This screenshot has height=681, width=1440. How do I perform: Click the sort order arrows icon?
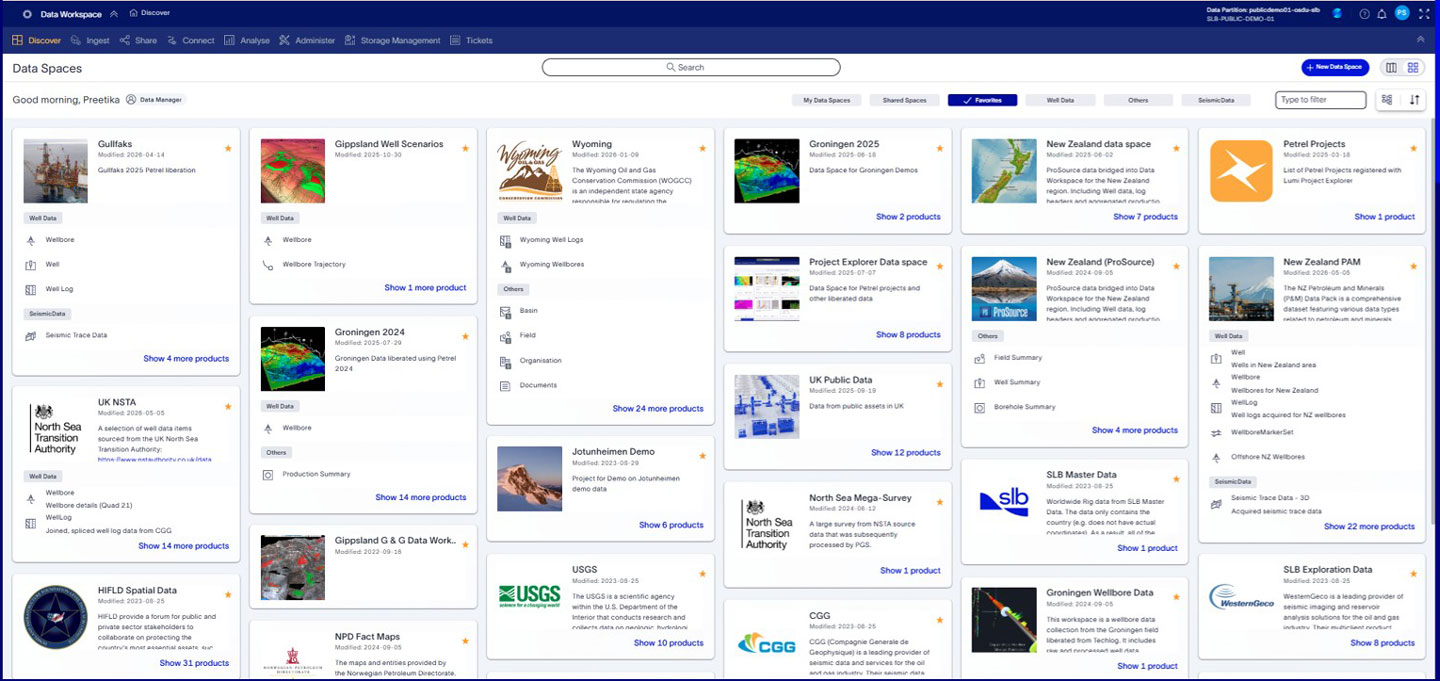(x=1414, y=100)
